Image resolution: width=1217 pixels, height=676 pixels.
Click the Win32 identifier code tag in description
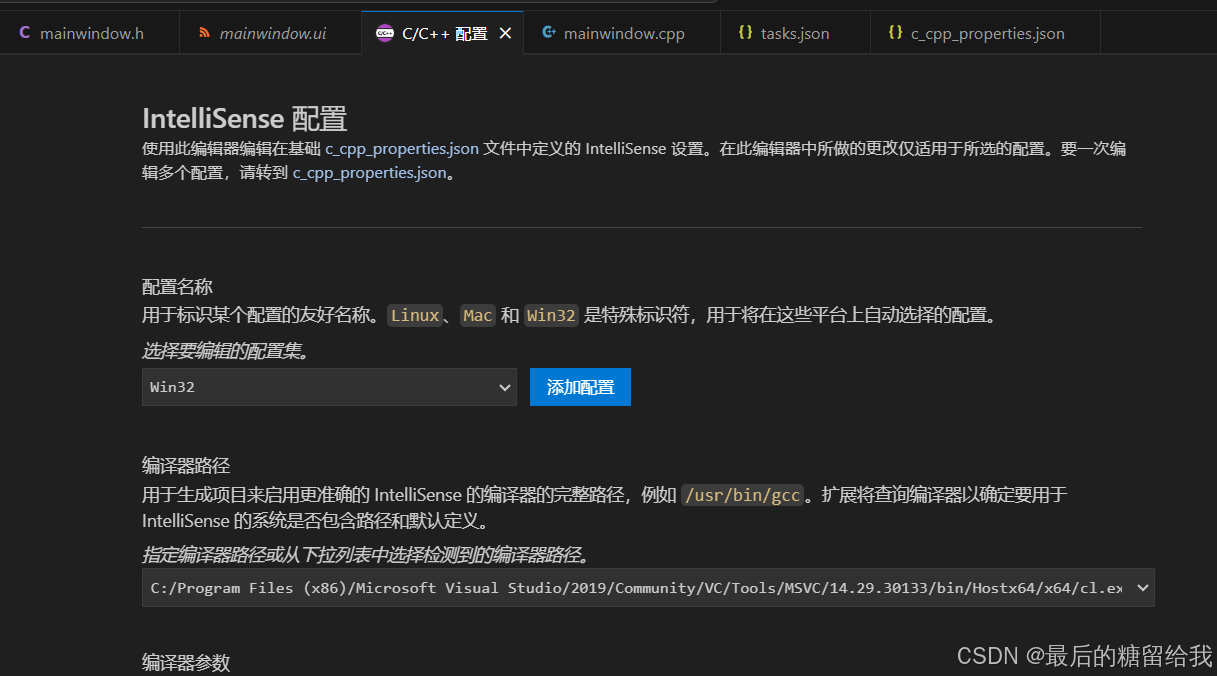tap(551, 316)
